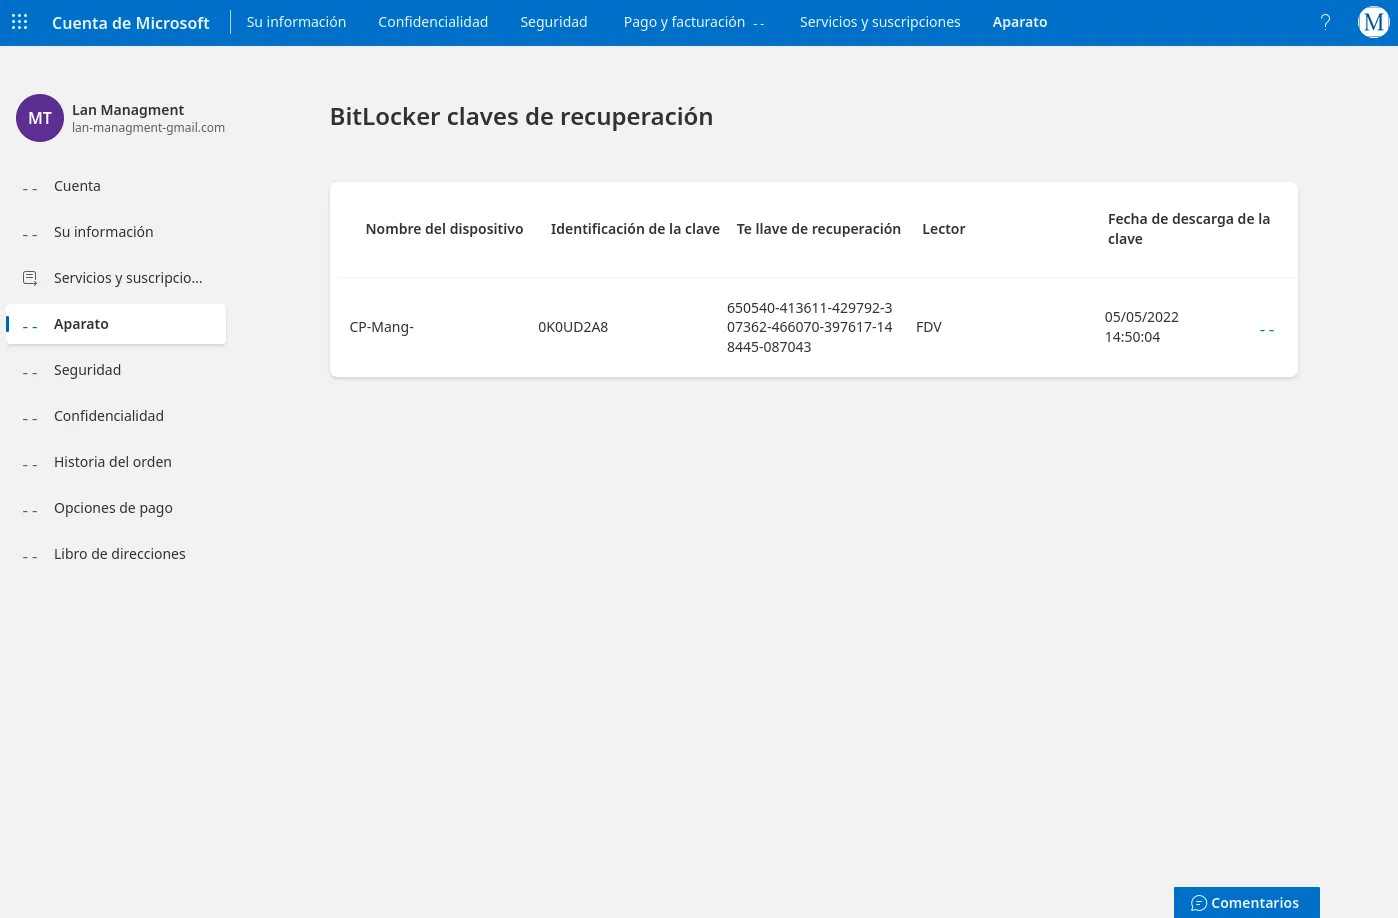Image resolution: width=1398 pixels, height=918 pixels.
Task: Open row options for CP-Mang- device
Action: [1267, 330]
